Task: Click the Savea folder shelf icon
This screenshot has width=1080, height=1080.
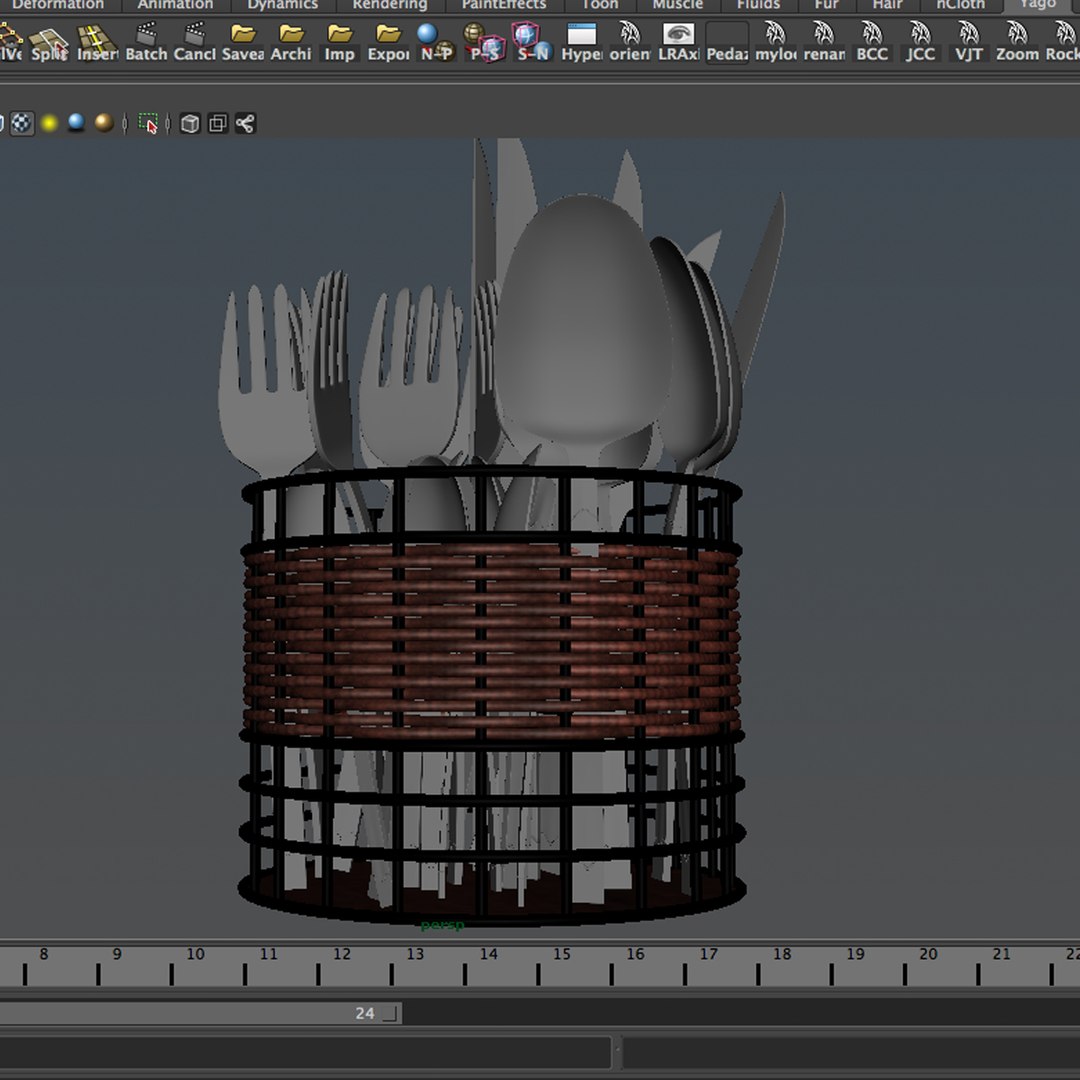Action: tap(242, 41)
